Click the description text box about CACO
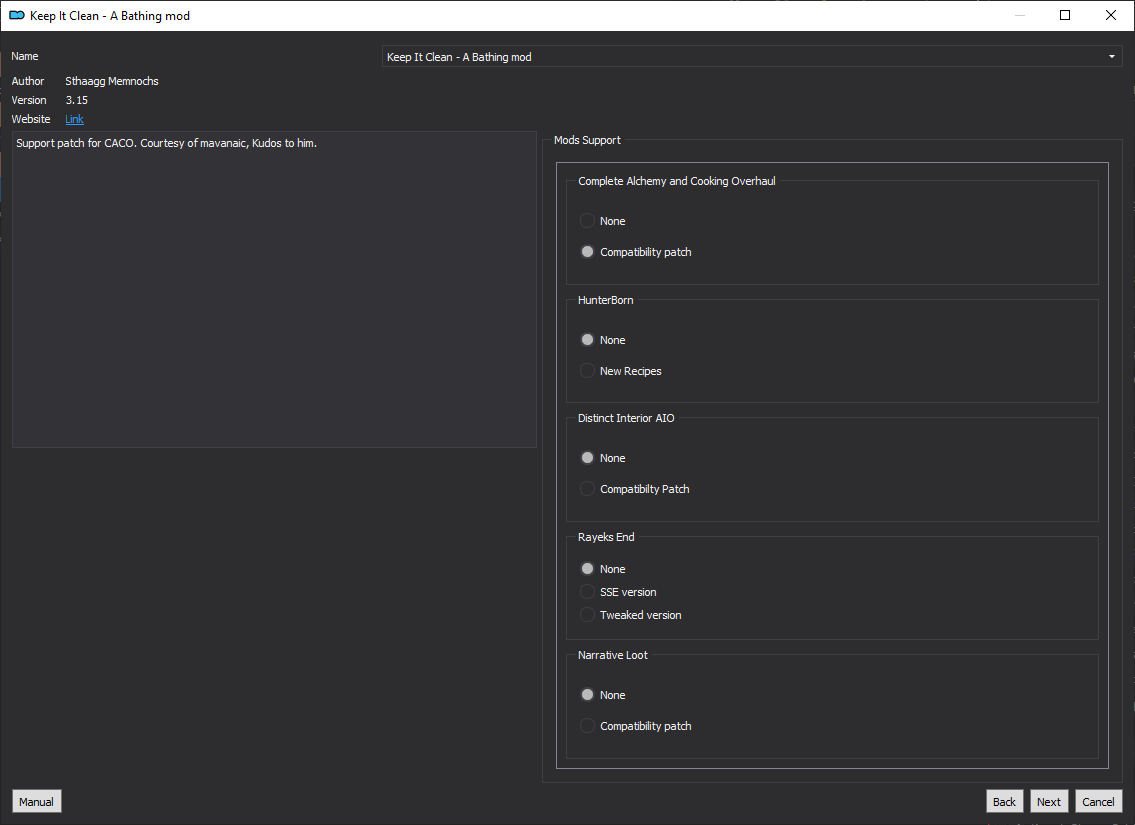Image resolution: width=1135 pixels, height=825 pixels. click(x=274, y=289)
